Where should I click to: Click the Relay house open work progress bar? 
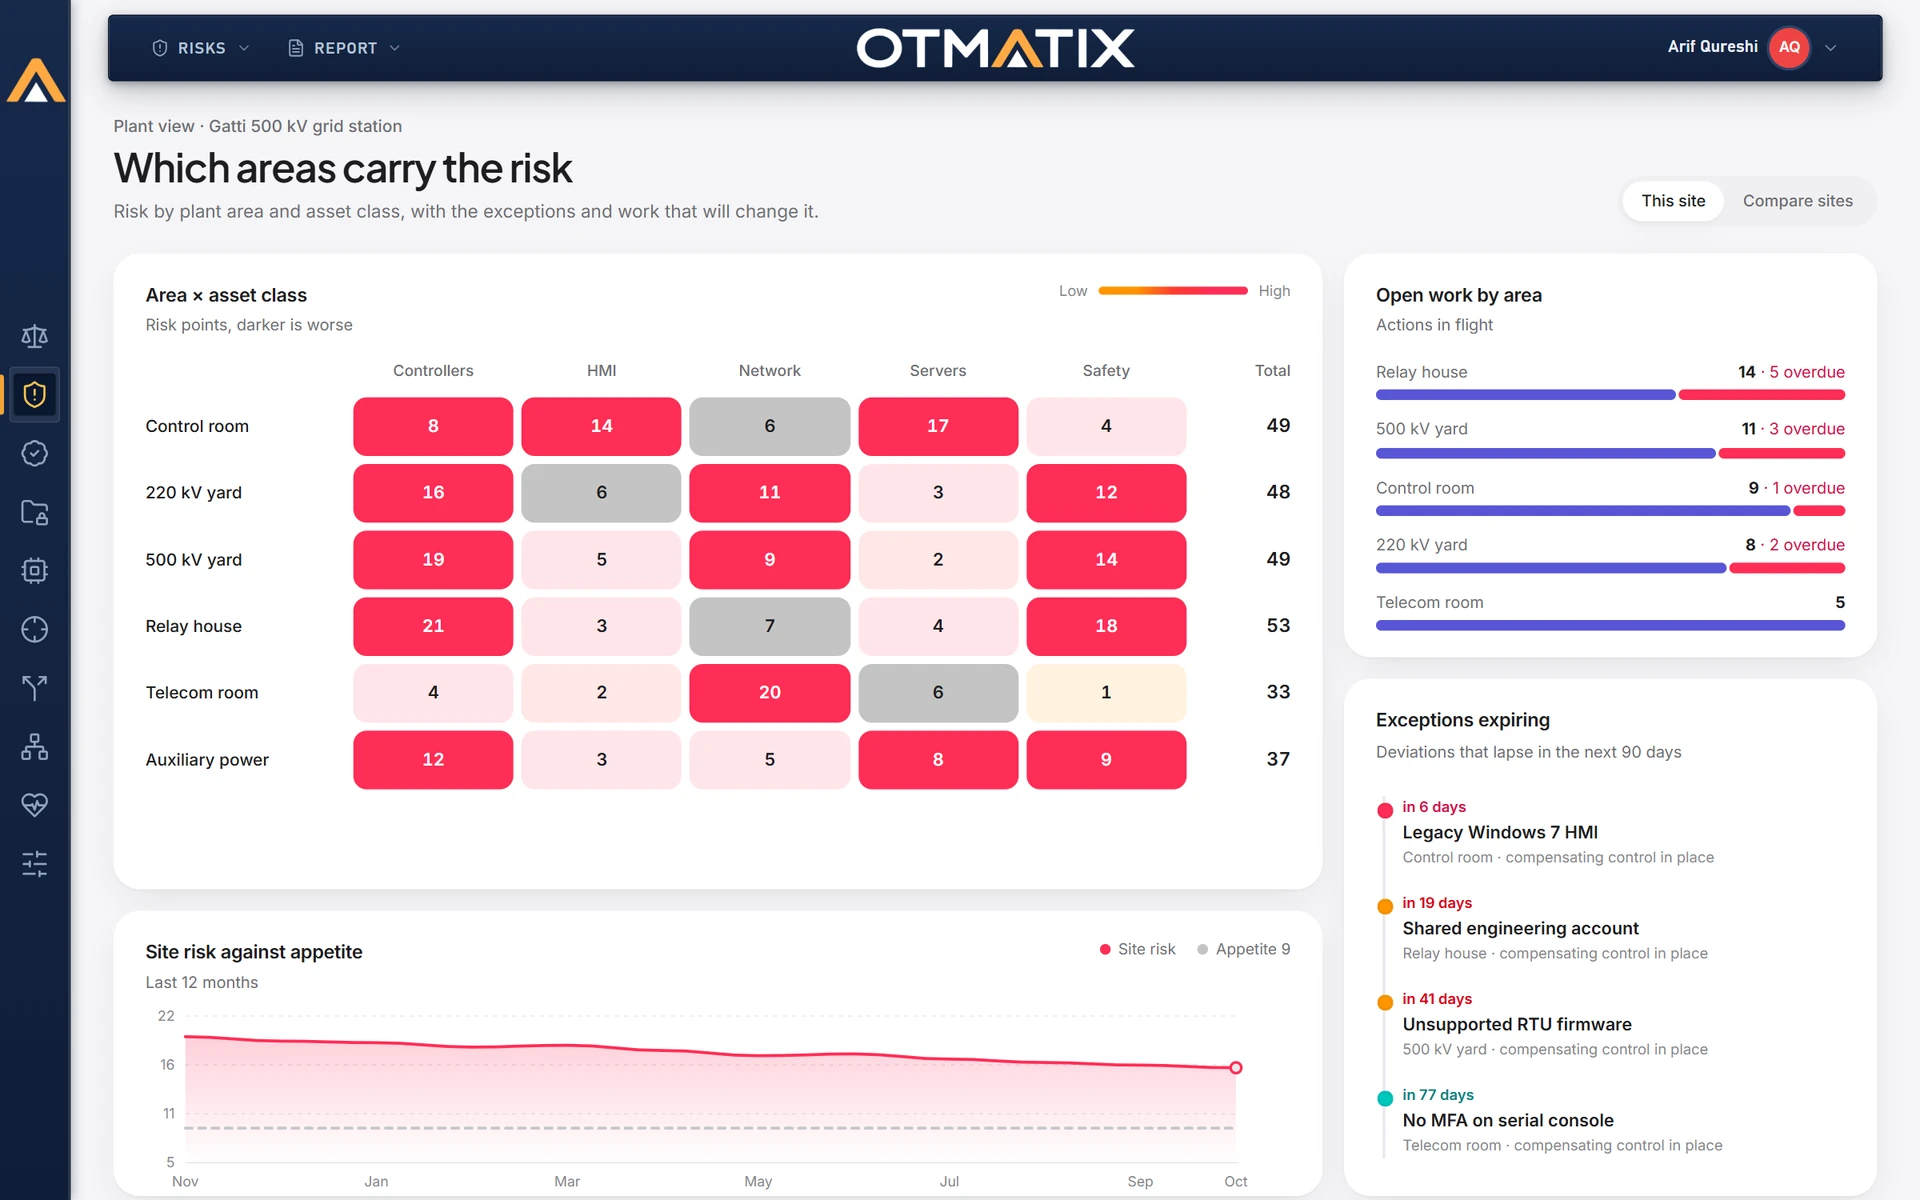(1610, 395)
